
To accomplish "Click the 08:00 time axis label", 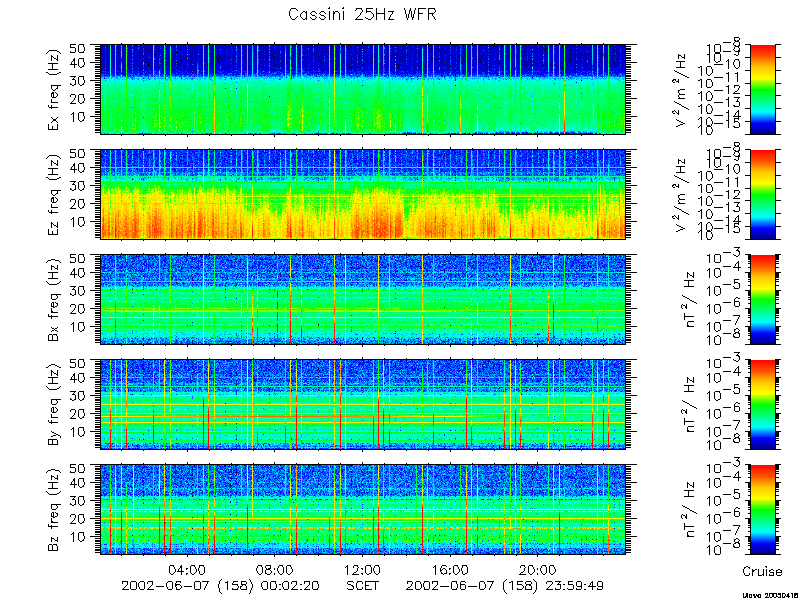I will tap(274, 569).
